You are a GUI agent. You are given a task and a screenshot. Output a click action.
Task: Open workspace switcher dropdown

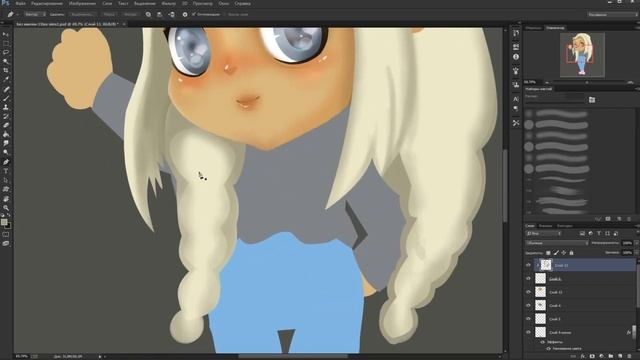pyautogui.click(x=612, y=14)
